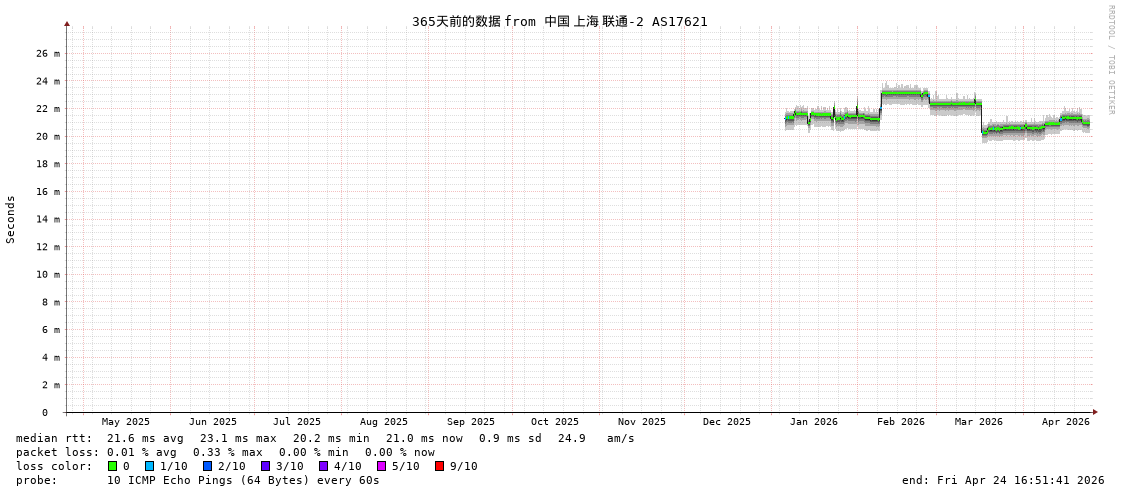1121x494 pixels.
Task: Click the end timestamp Fri Apr 24 text
Action: click(1003, 480)
